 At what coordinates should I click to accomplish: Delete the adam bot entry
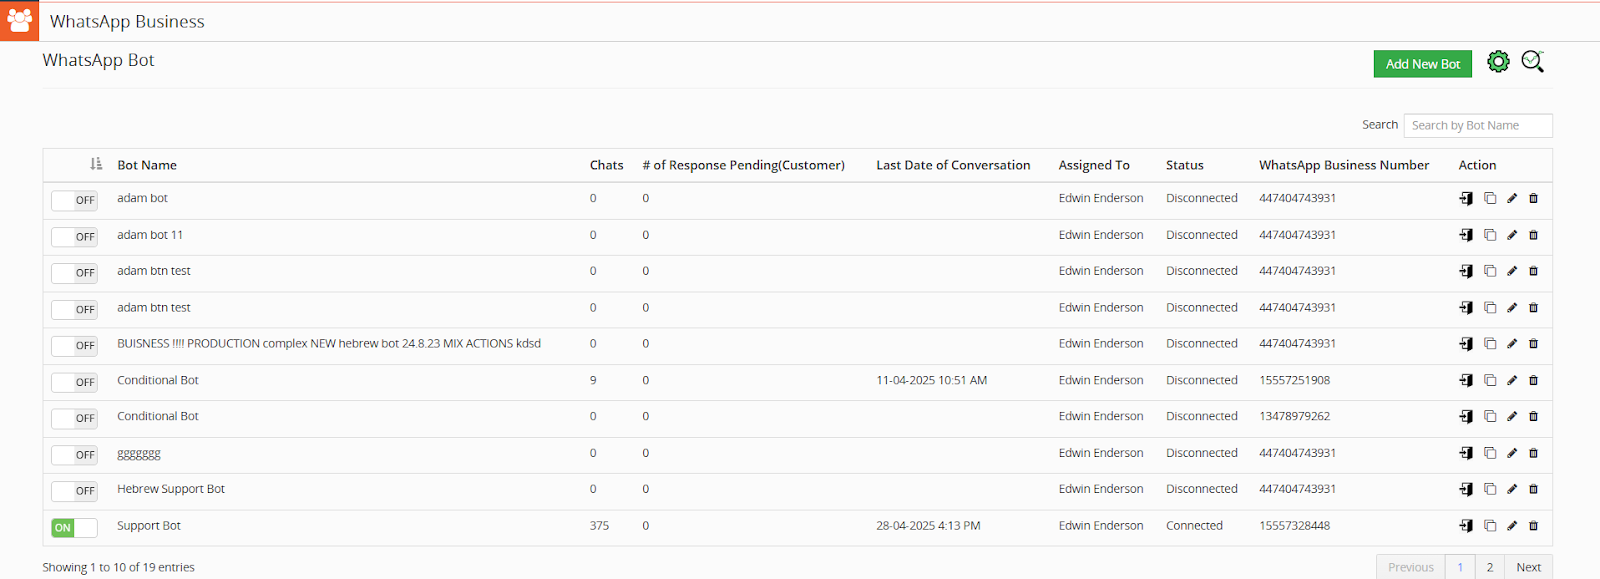click(1534, 199)
